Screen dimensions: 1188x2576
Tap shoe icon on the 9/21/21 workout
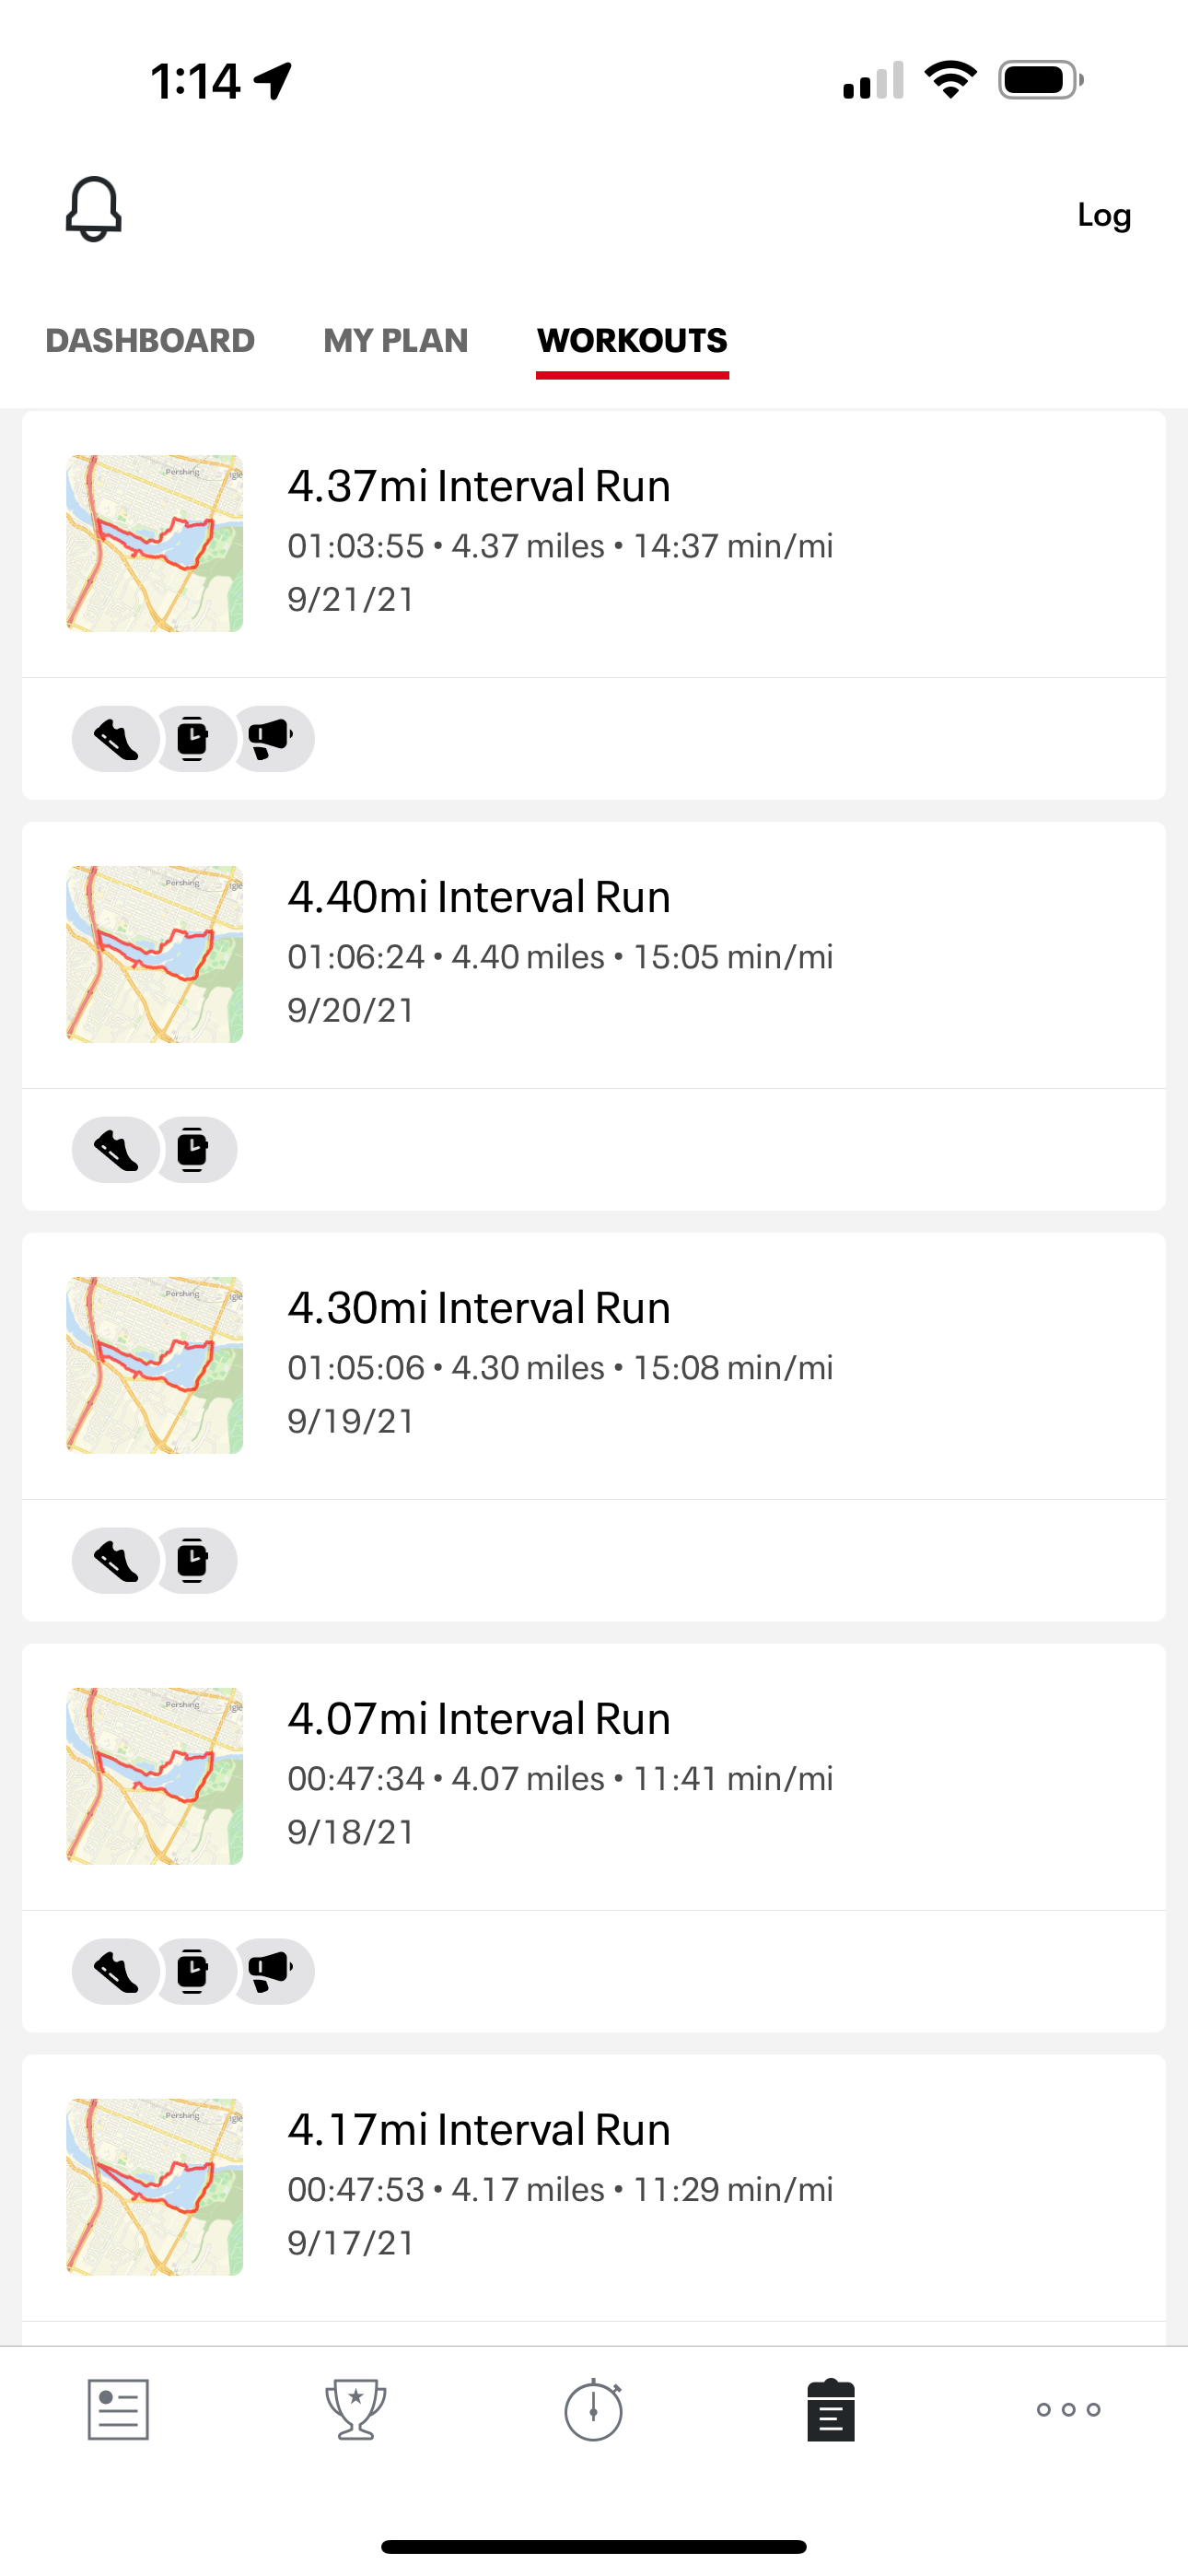116,739
